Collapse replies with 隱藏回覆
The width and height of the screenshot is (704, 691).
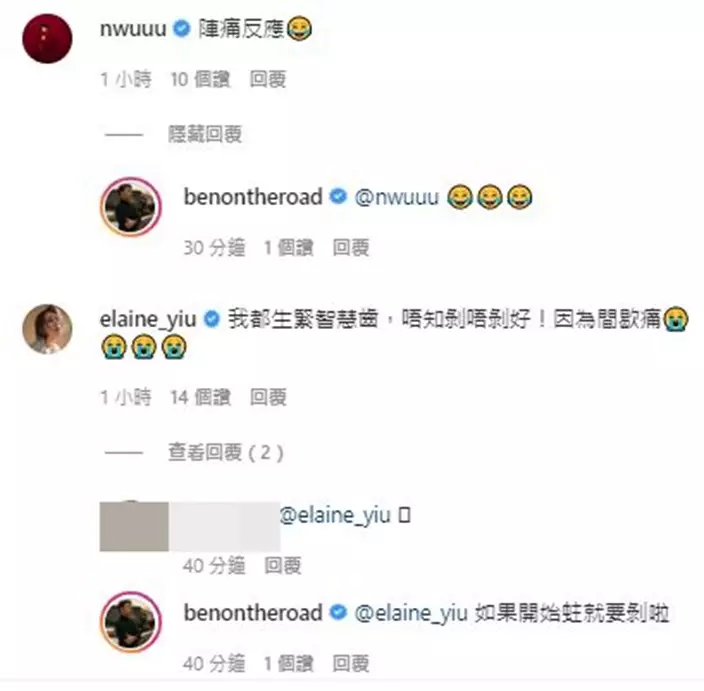(x=205, y=134)
